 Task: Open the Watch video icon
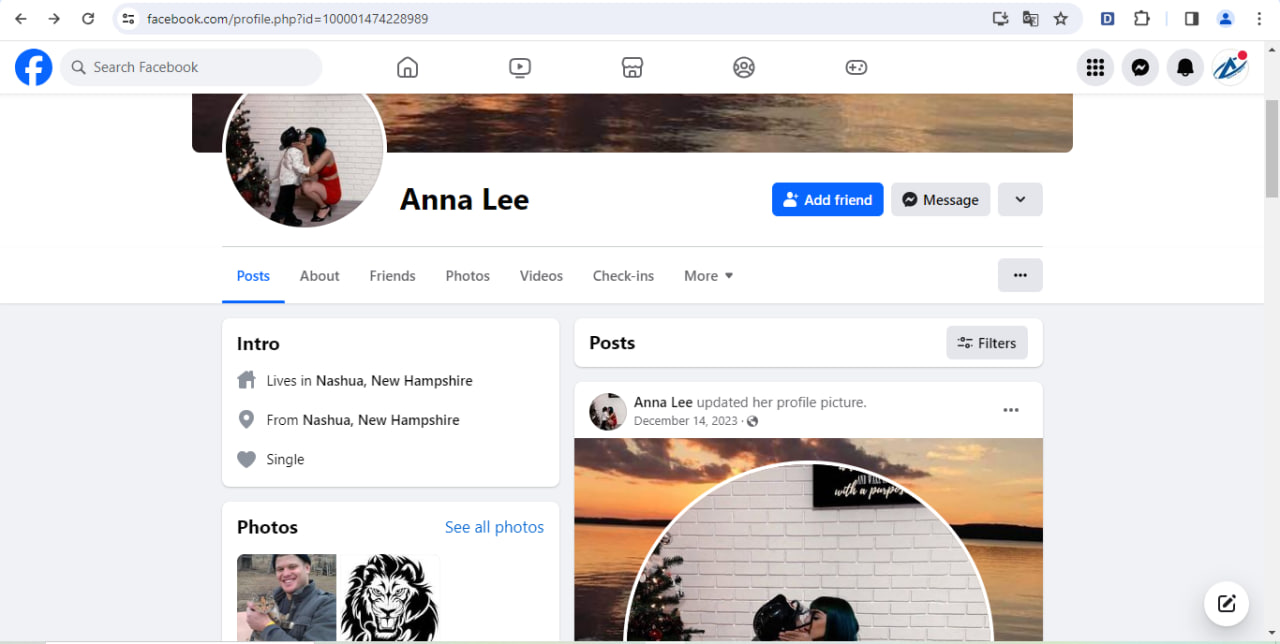(519, 67)
